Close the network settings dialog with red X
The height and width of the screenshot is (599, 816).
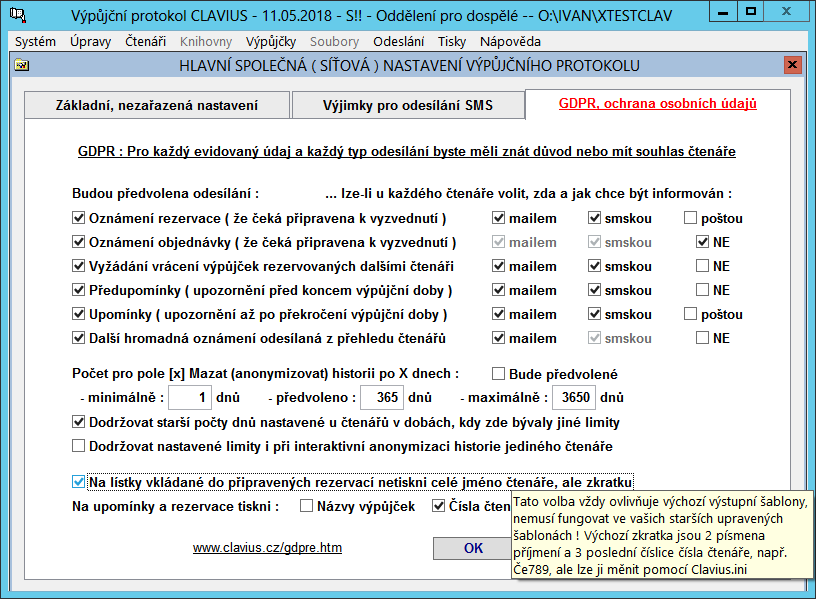click(792, 65)
